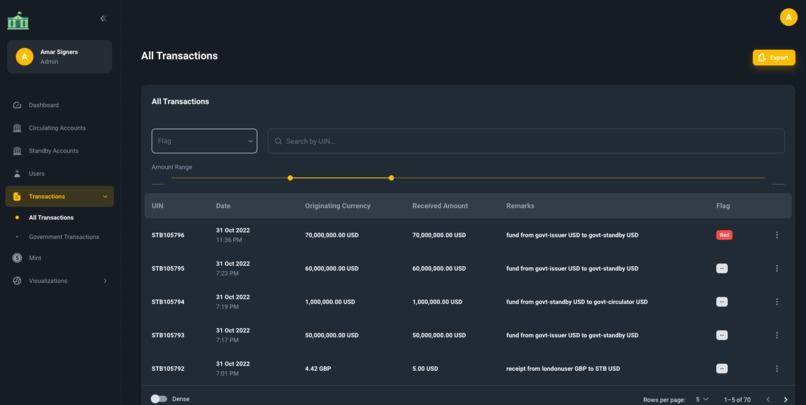This screenshot has width=806, height=405.
Task: Click UIN STB105795
Action: point(168,268)
